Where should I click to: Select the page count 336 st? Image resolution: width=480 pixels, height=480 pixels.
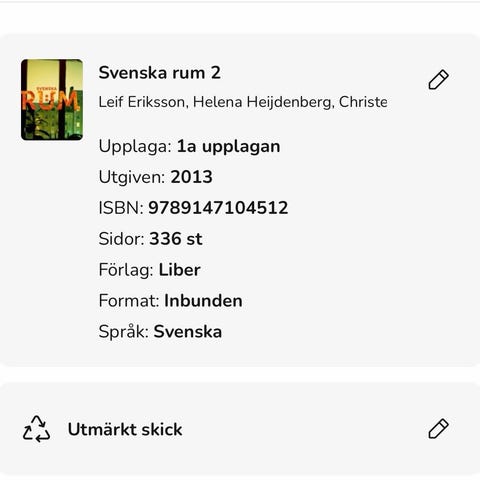176,239
